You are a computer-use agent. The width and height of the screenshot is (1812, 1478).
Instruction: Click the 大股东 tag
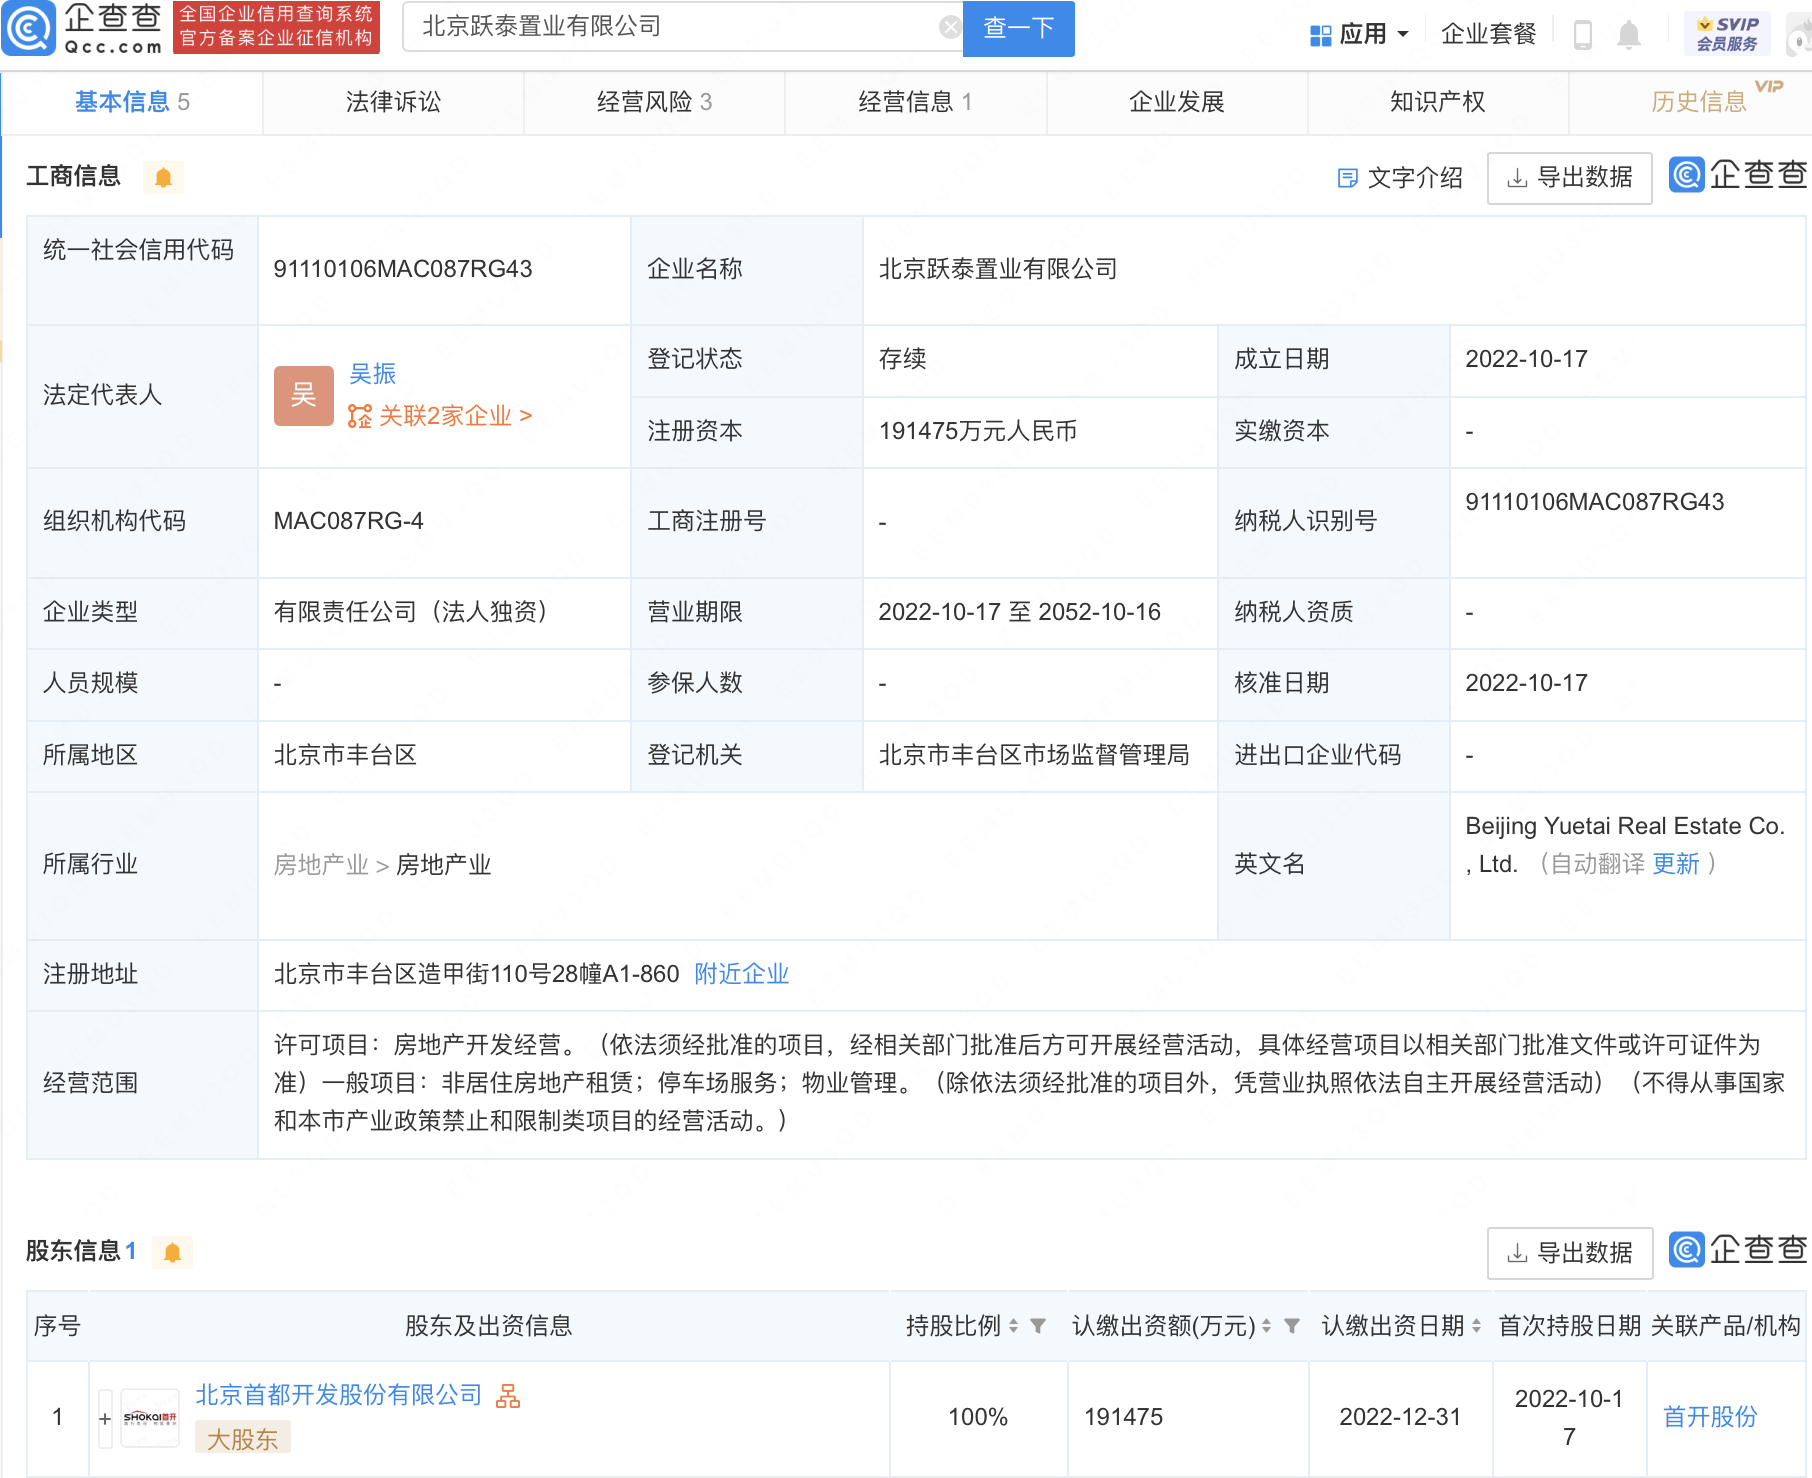[242, 1439]
